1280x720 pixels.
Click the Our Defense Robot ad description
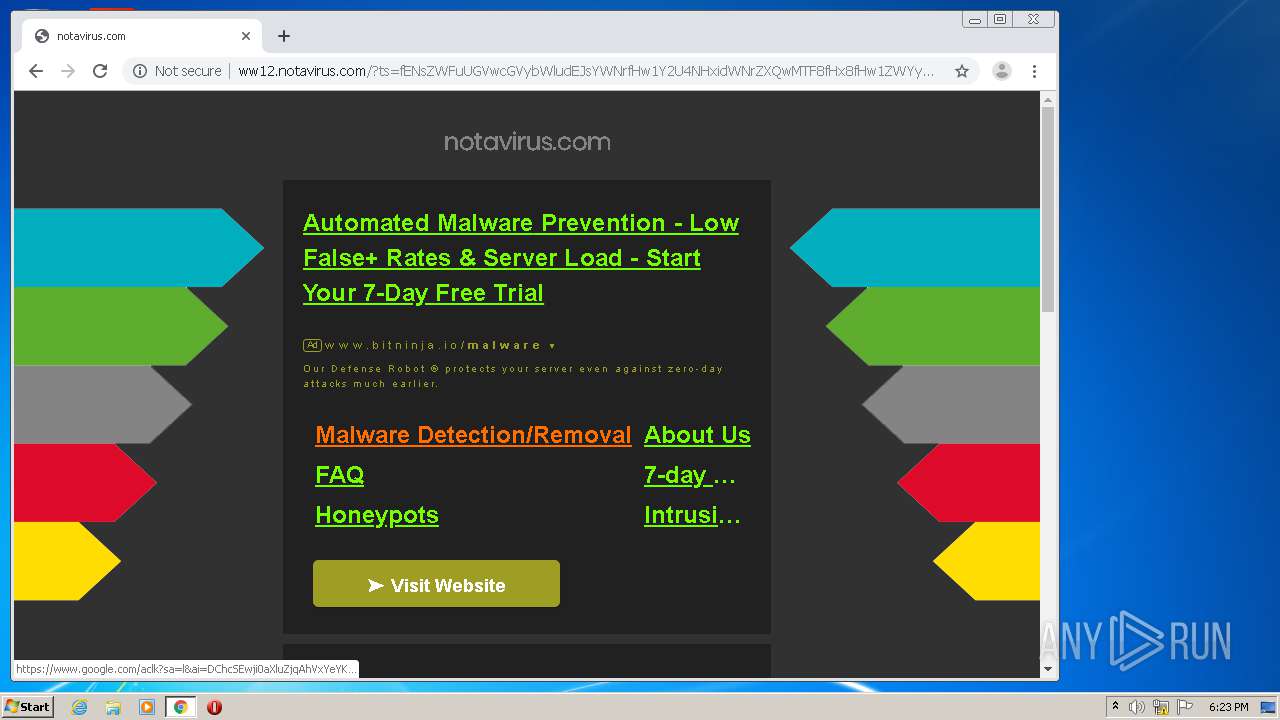(x=513, y=376)
